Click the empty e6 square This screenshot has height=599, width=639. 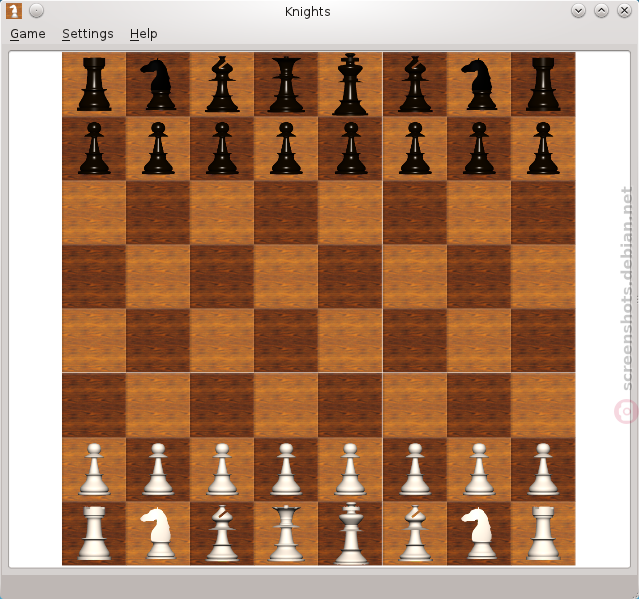point(350,212)
